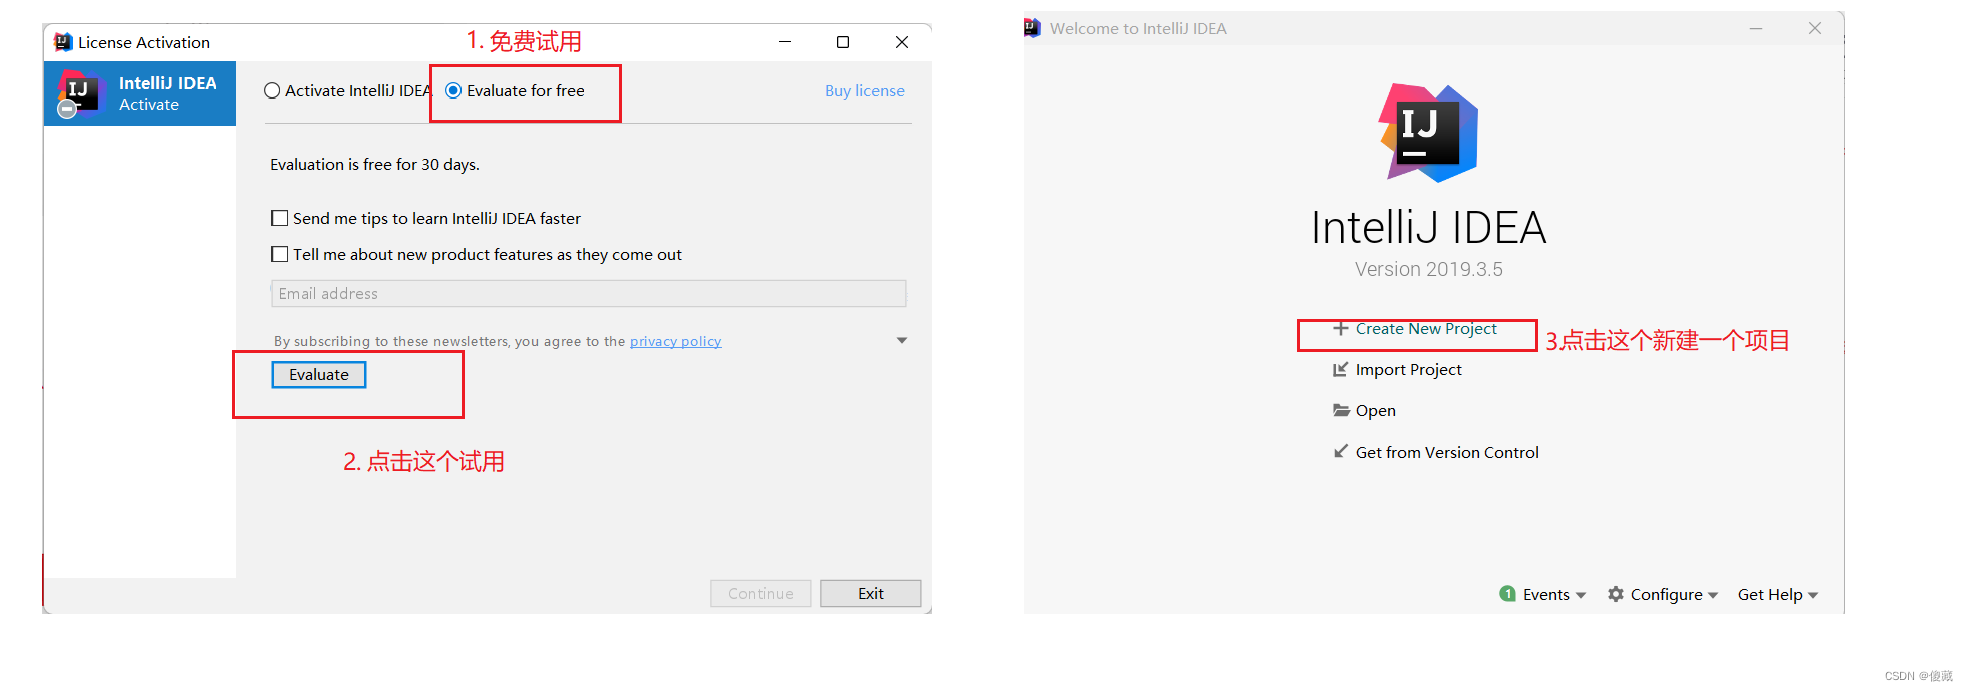Select the Evaluate for free radio button
Image resolution: width=1968 pixels, height=691 pixels.
point(453,91)
